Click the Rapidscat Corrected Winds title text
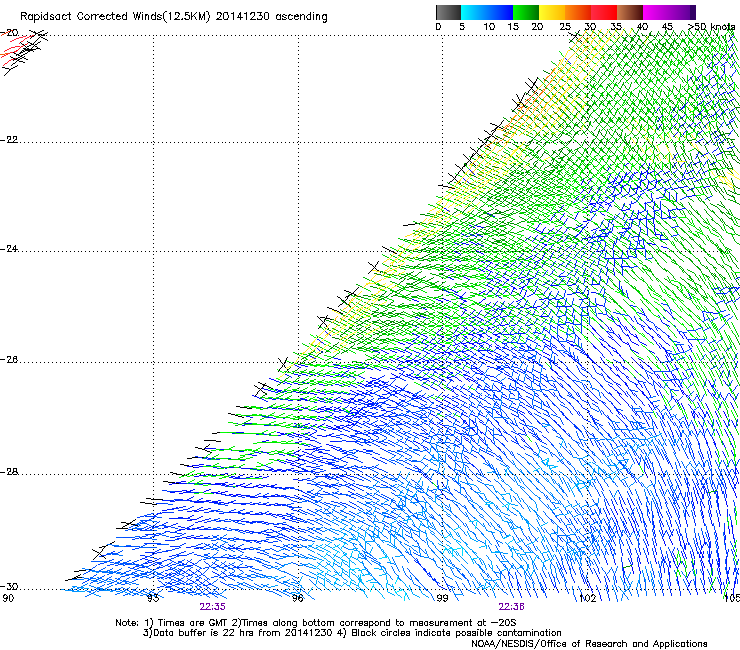Screen dimensions: 740x650 point(174,17)
